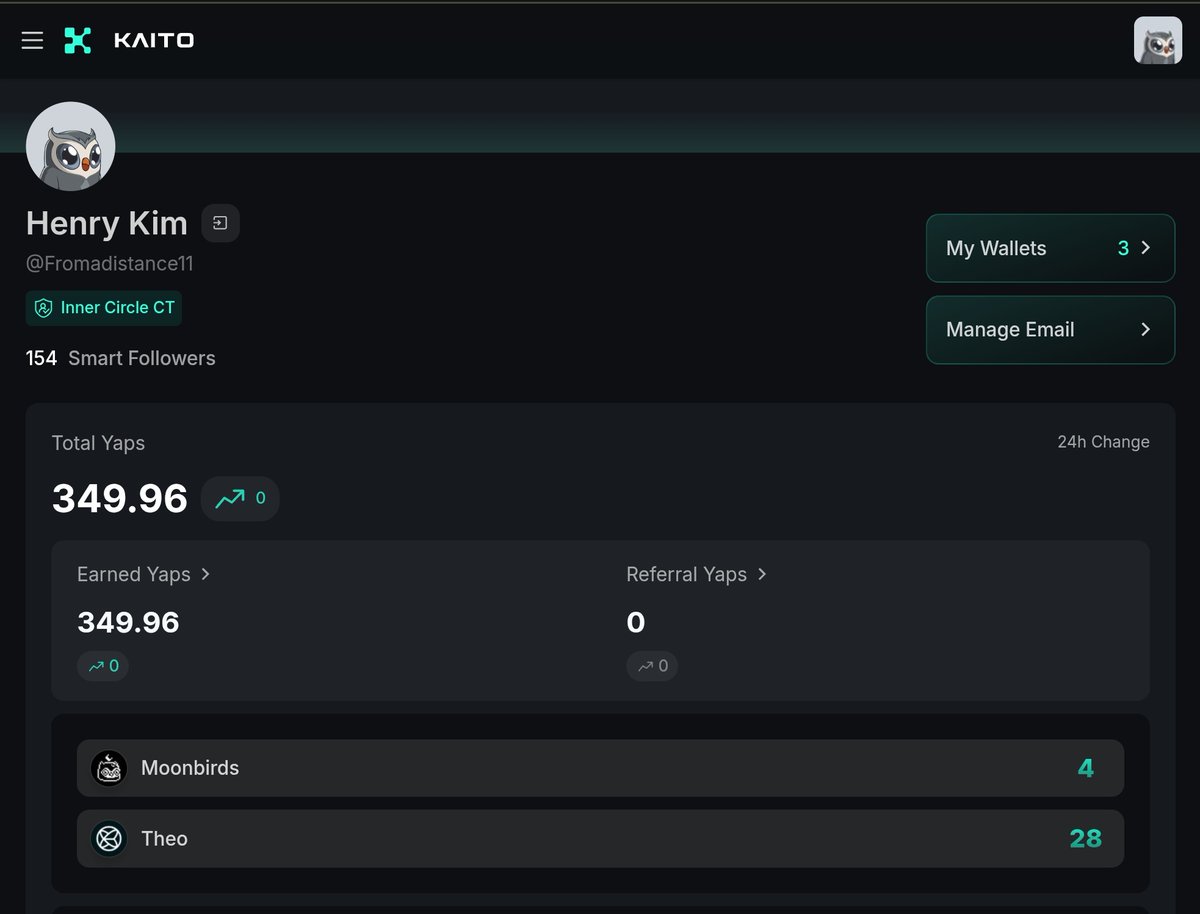Expand the My Wallets chevron arrow
This screenshot has width=1200, height=914.
point(1146,248)
